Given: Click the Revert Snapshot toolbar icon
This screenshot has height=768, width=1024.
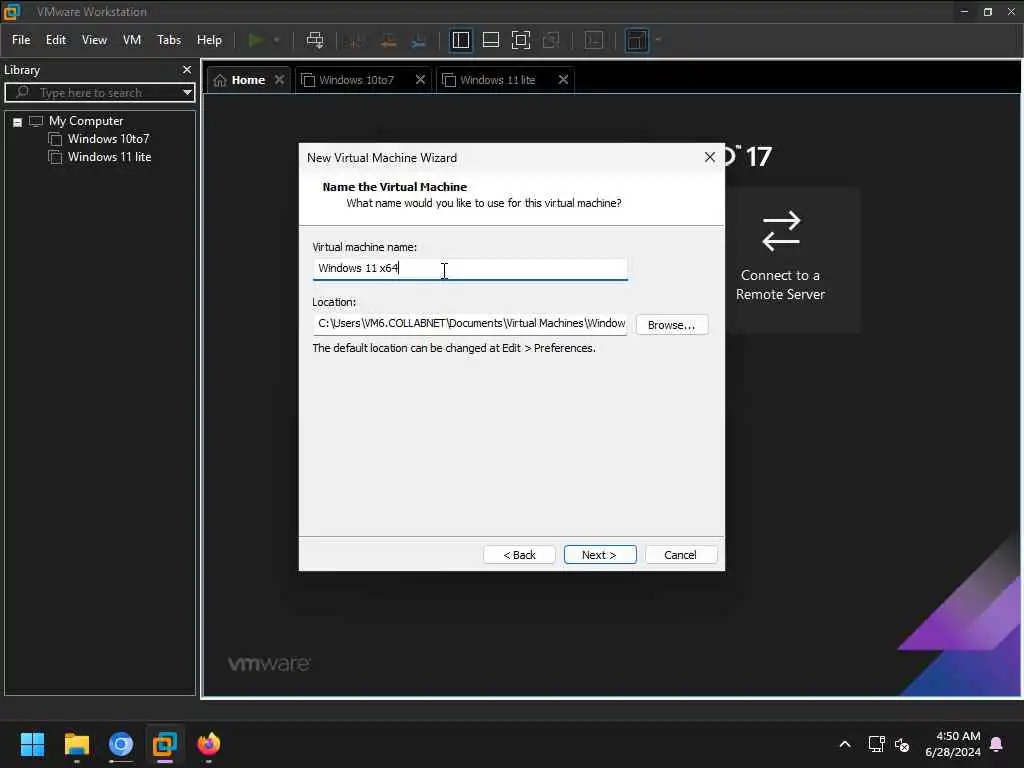Looking at the screenshot, I should pos(388,40).
